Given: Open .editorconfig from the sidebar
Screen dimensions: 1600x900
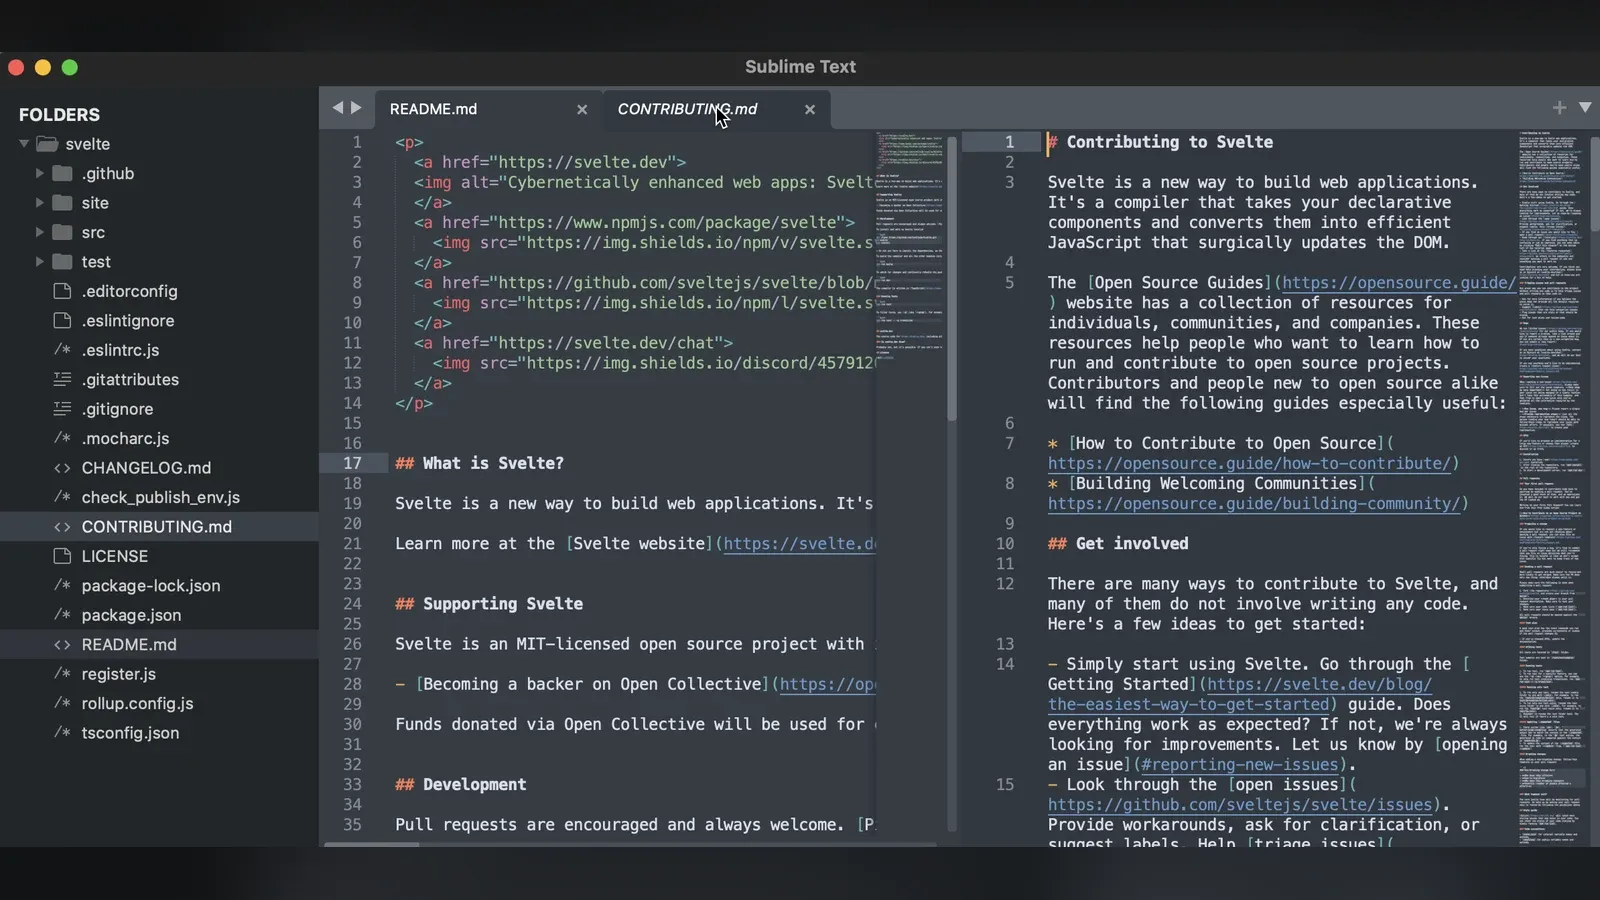Looking at the screenshot, I should tap(129, 291).
